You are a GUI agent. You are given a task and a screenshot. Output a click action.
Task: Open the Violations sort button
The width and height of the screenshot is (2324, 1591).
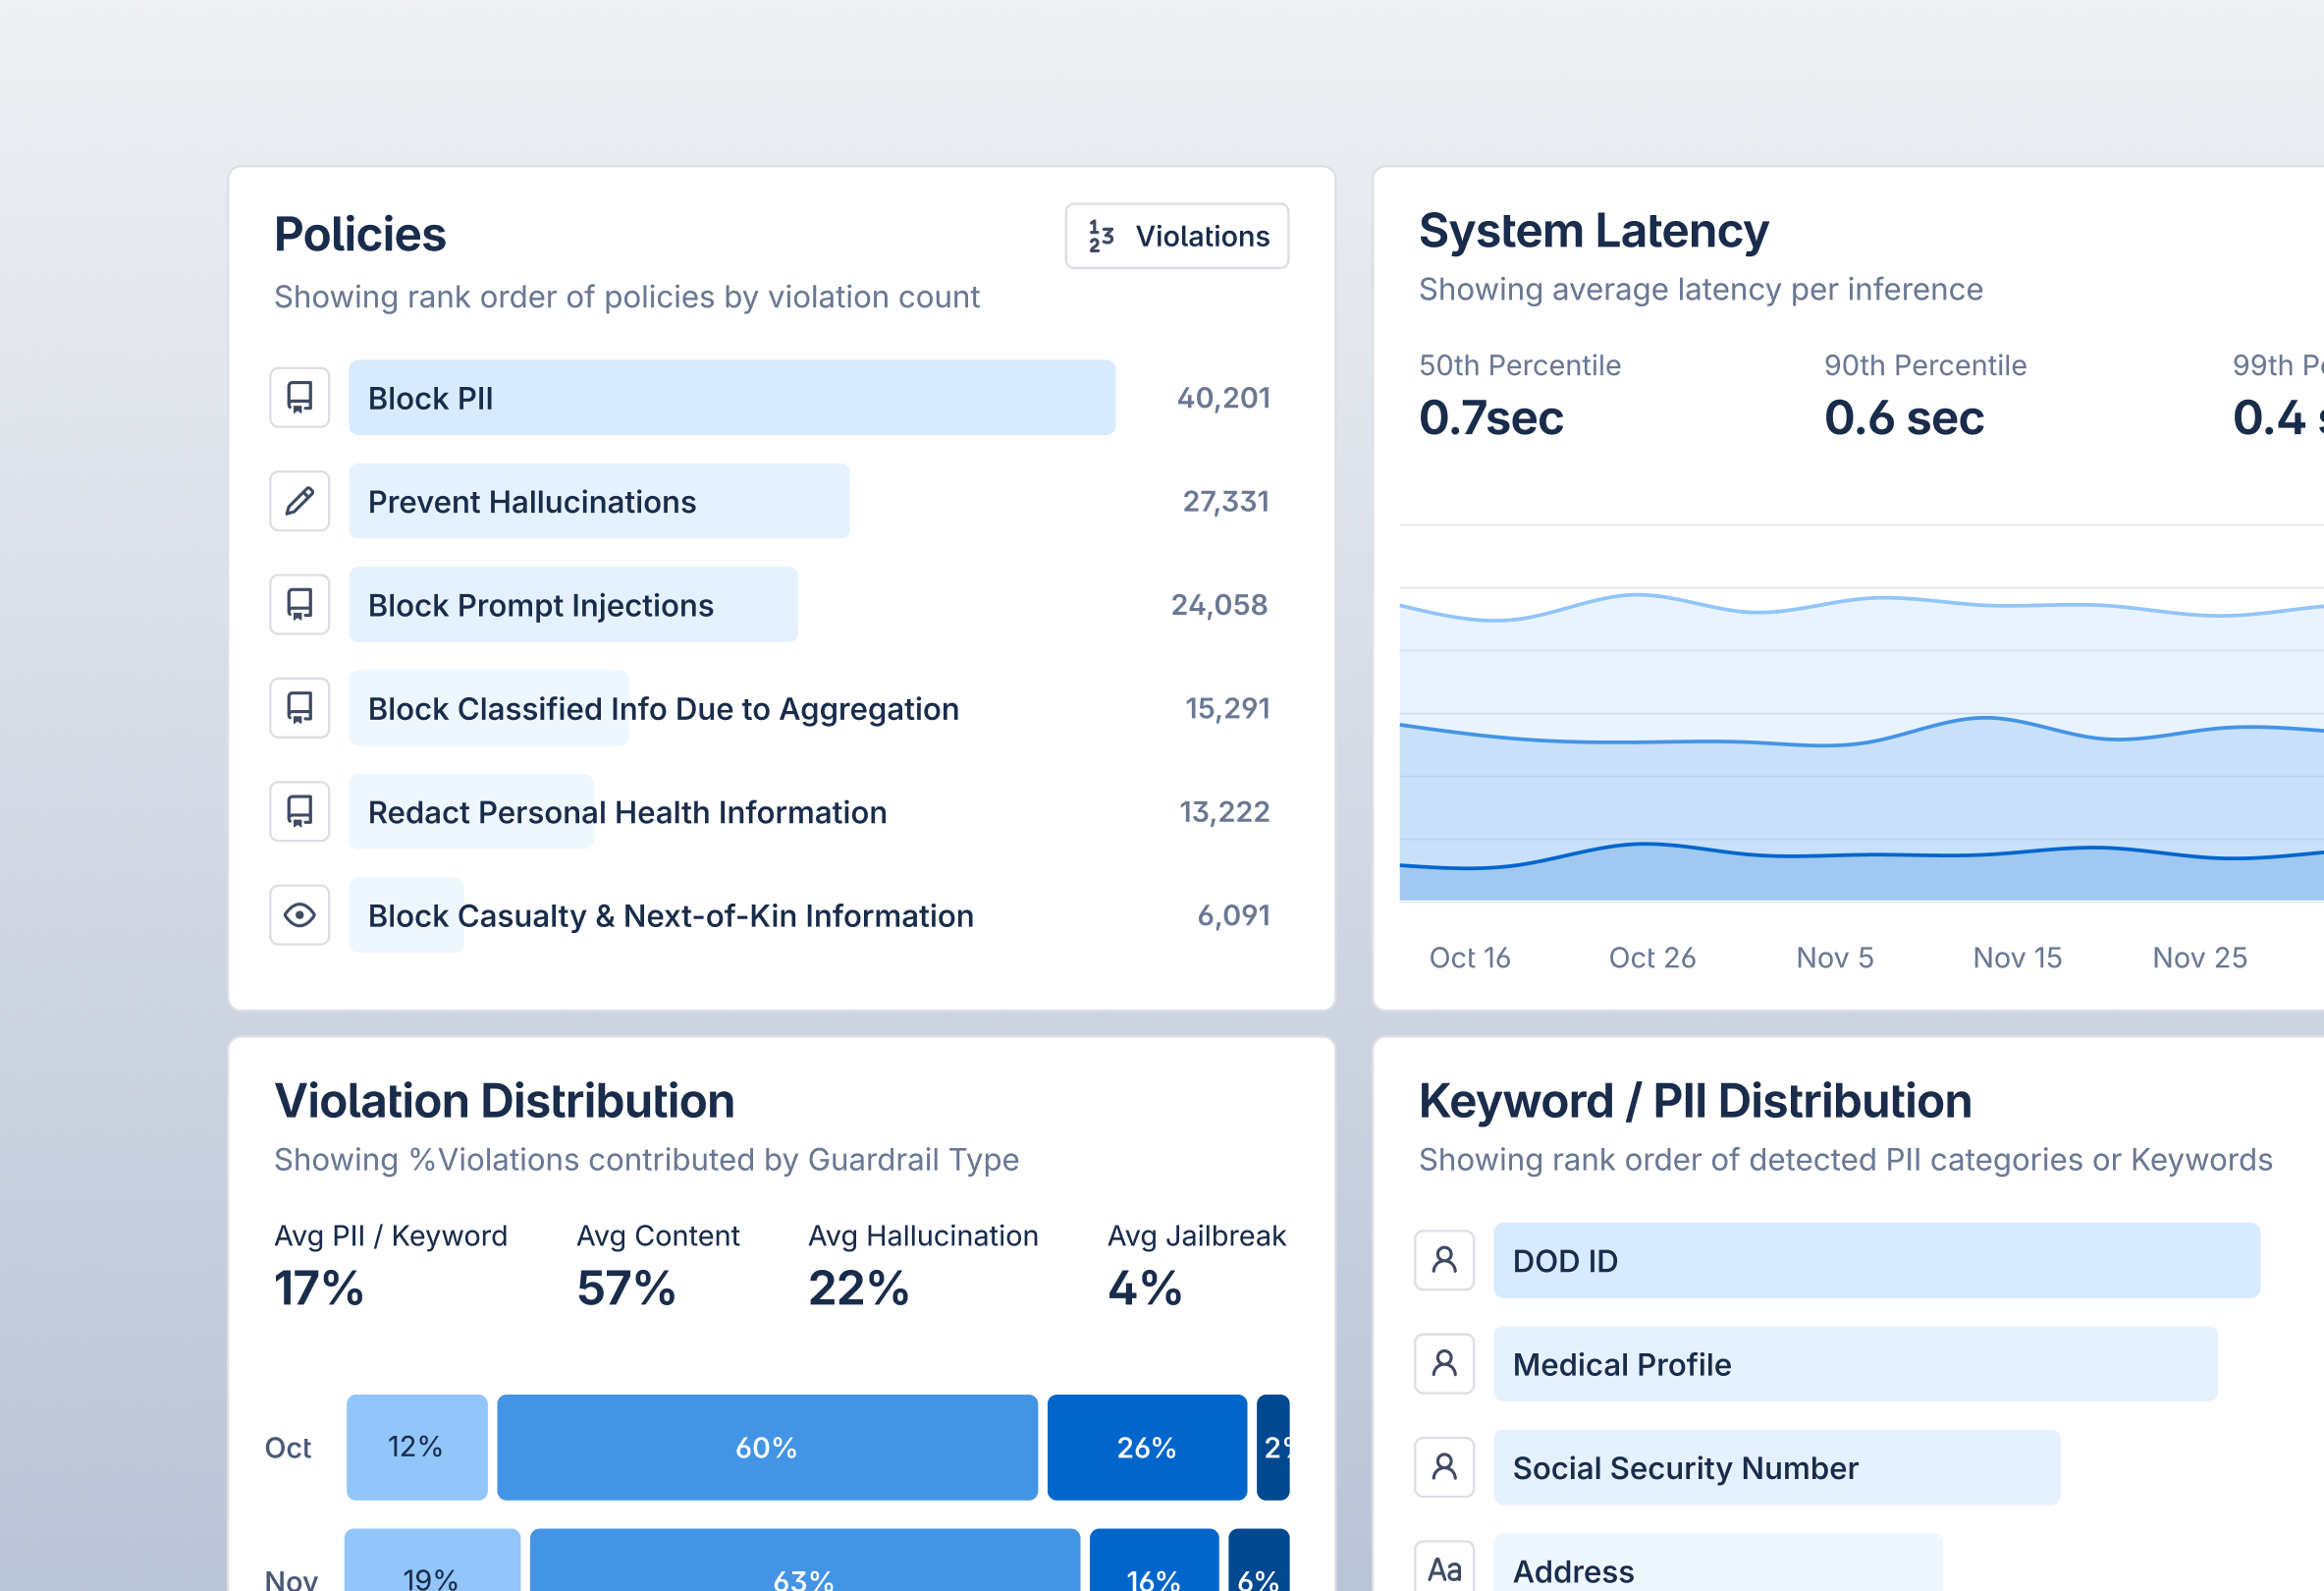click(1177, 236)
